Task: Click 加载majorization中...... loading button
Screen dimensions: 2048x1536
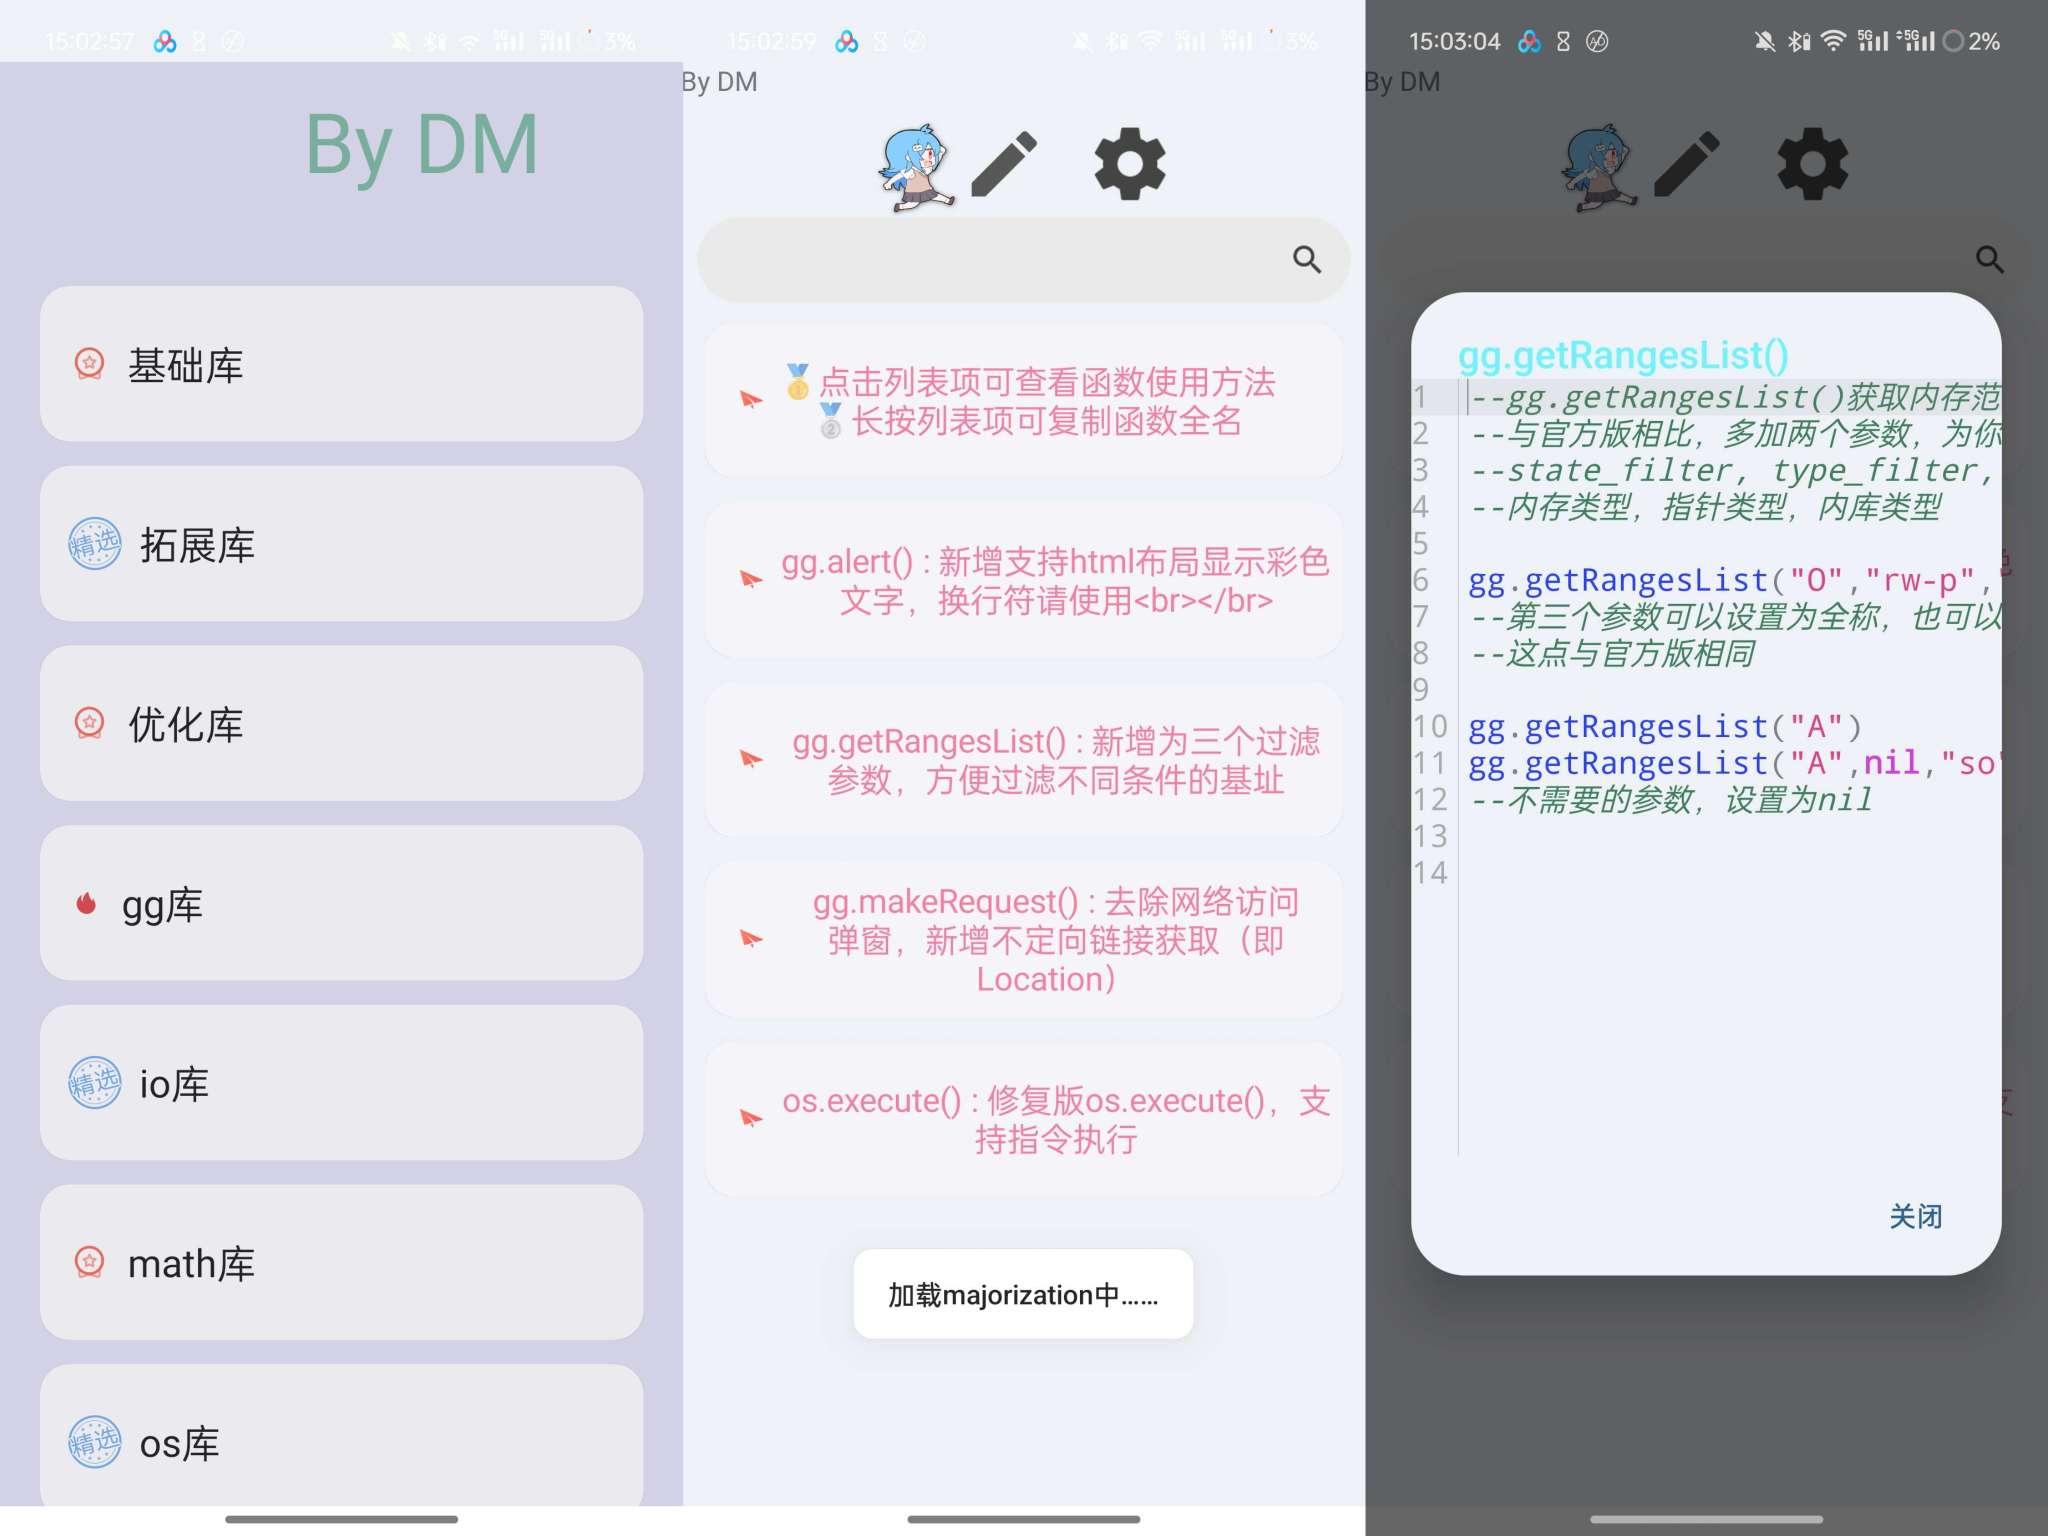Action: (x=1022, y=1296)
